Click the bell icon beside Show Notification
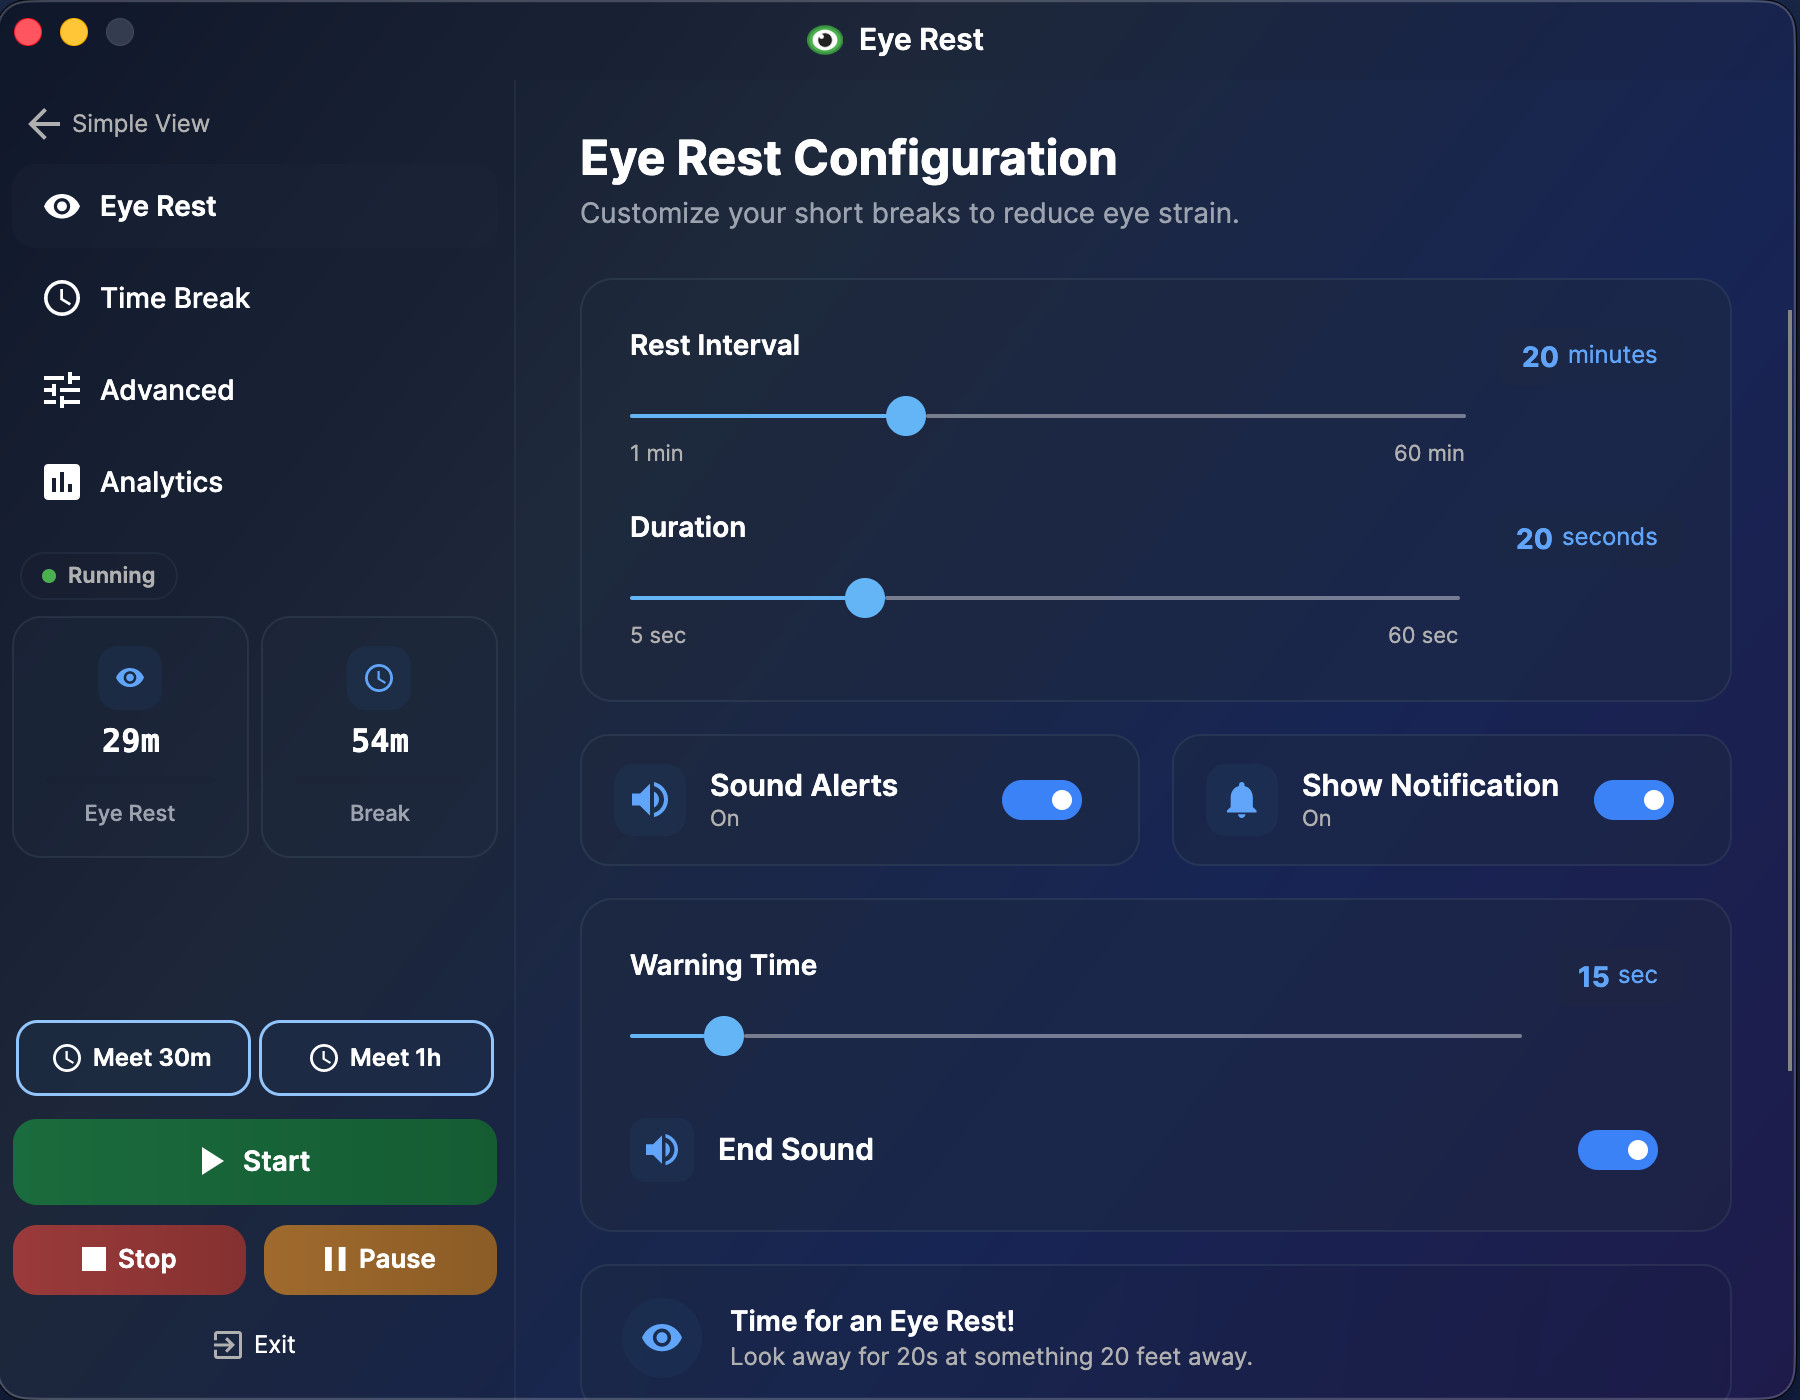This screenshot has height=1400, width=1800. 1242,800
